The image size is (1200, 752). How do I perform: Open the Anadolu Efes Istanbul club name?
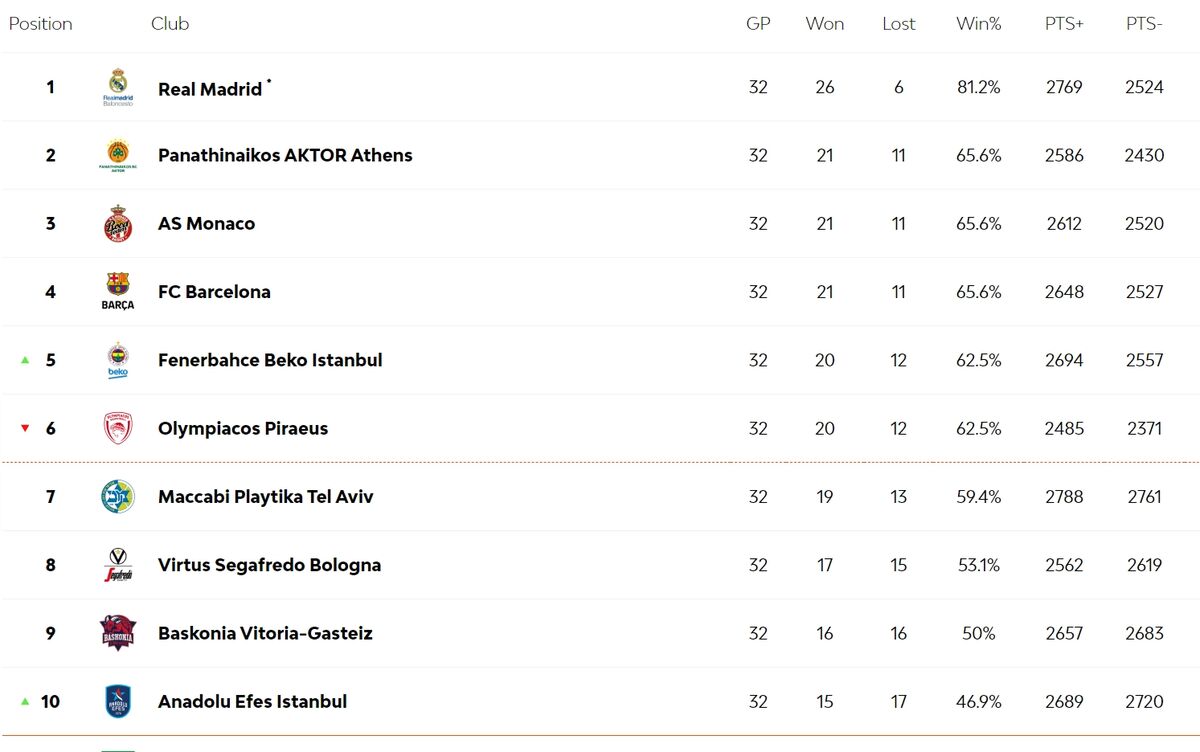[253, 702]
